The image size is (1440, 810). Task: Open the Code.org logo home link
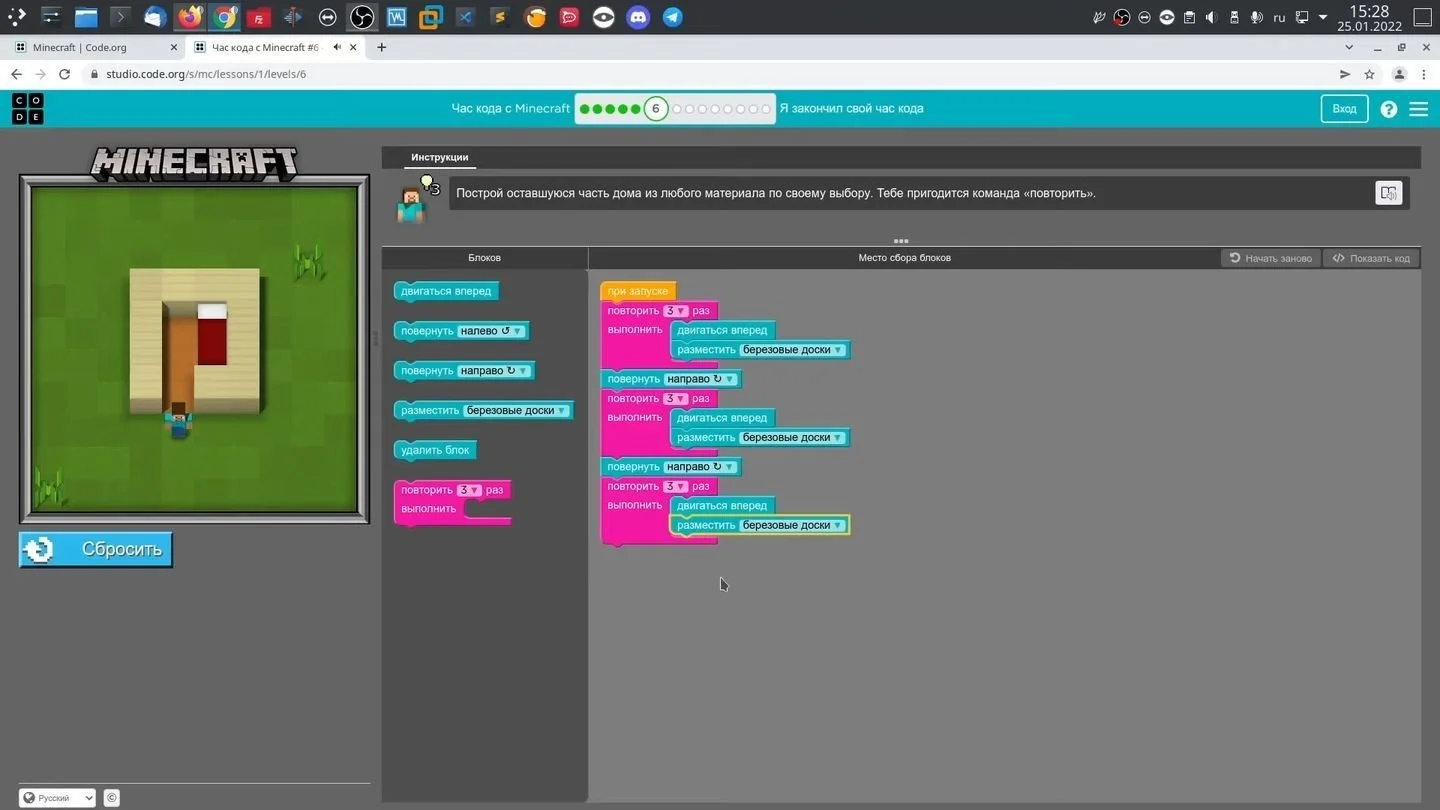pos(28,109)
